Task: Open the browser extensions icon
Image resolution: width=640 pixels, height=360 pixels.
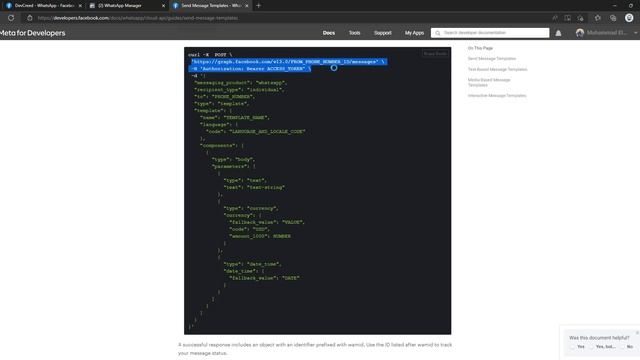Action: [598, 18]
